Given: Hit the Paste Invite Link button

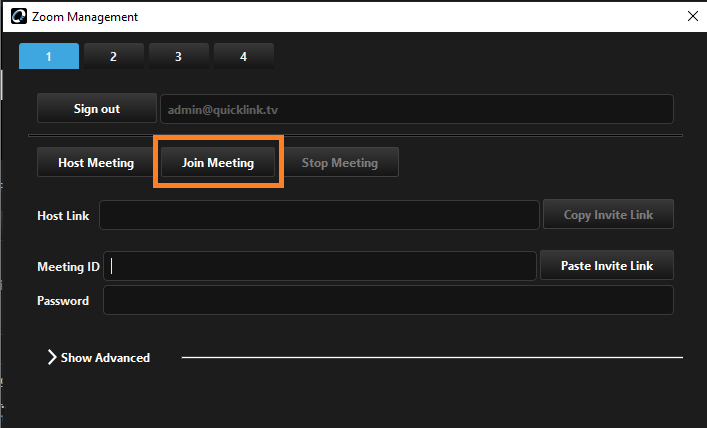Looking at the screenshot, I should click(606, 266).
